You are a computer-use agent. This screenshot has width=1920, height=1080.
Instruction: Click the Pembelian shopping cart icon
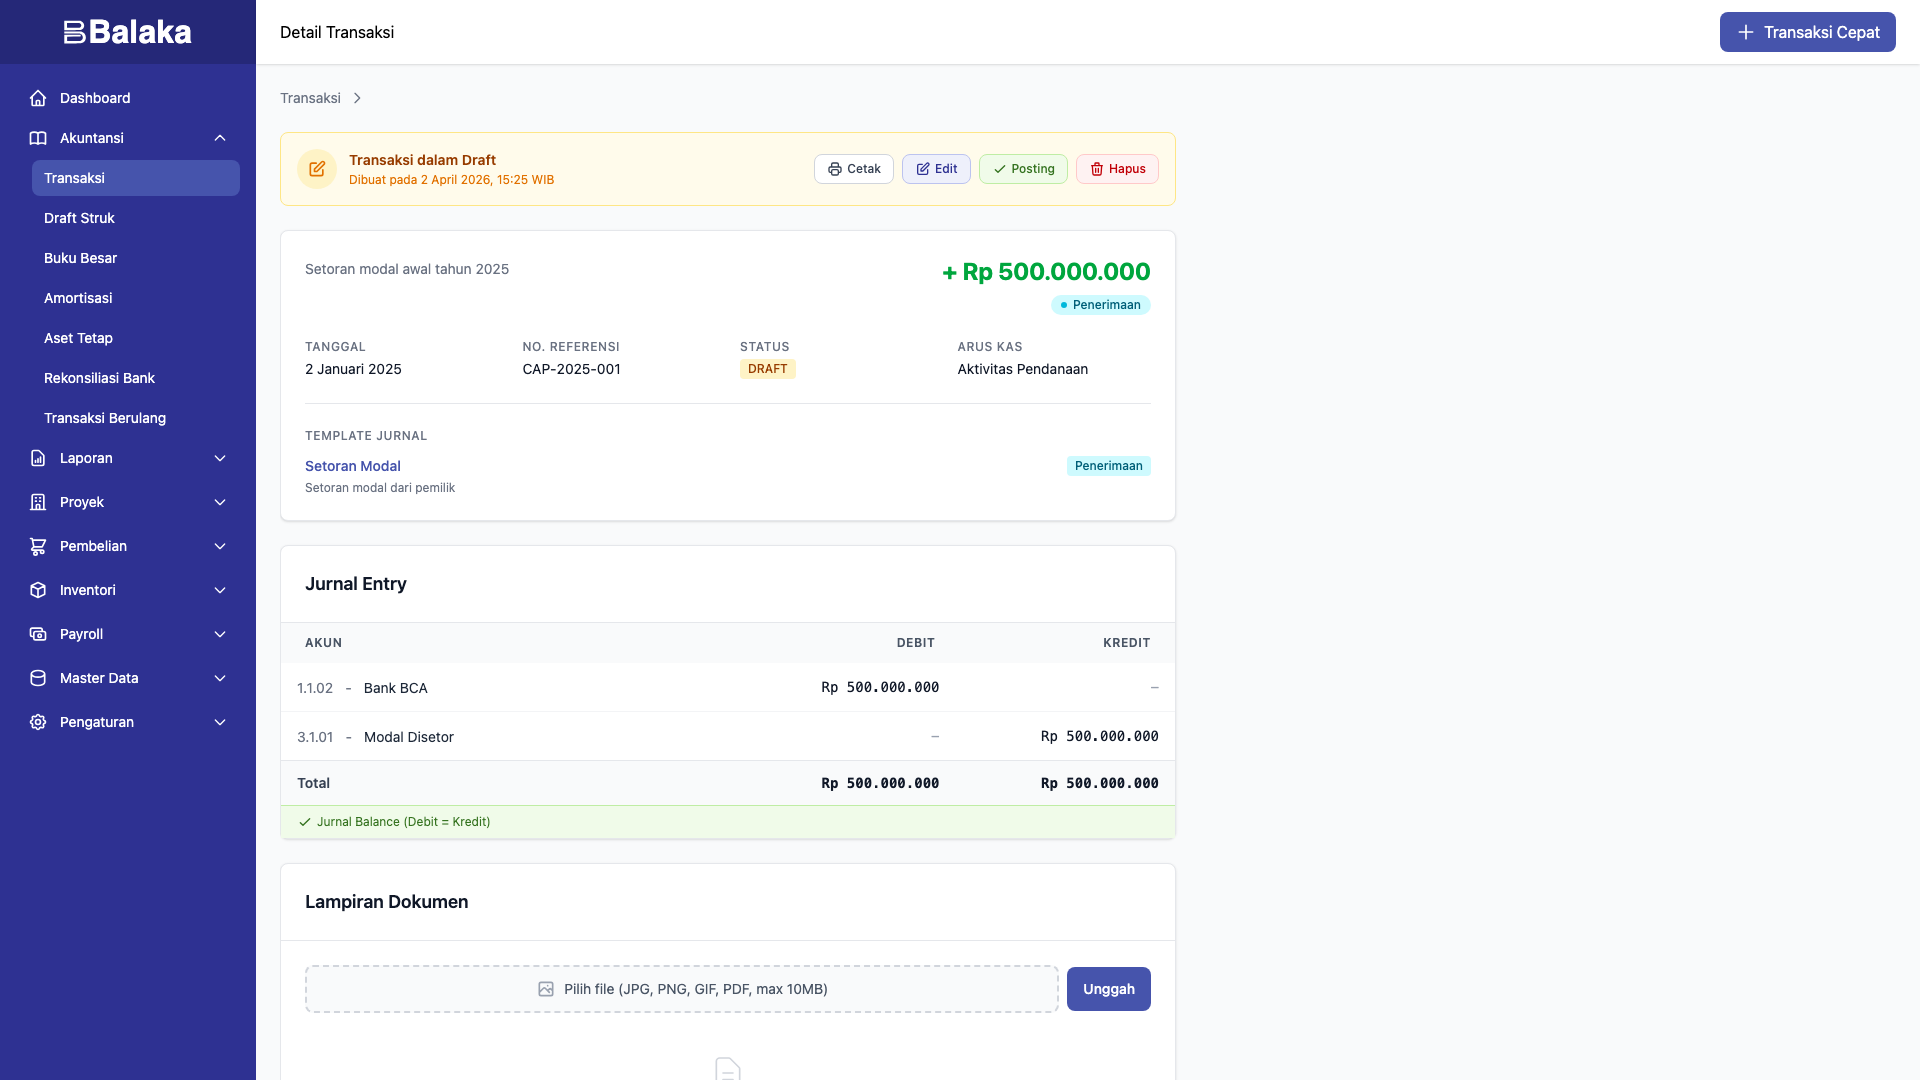click(x=38, y=546)
